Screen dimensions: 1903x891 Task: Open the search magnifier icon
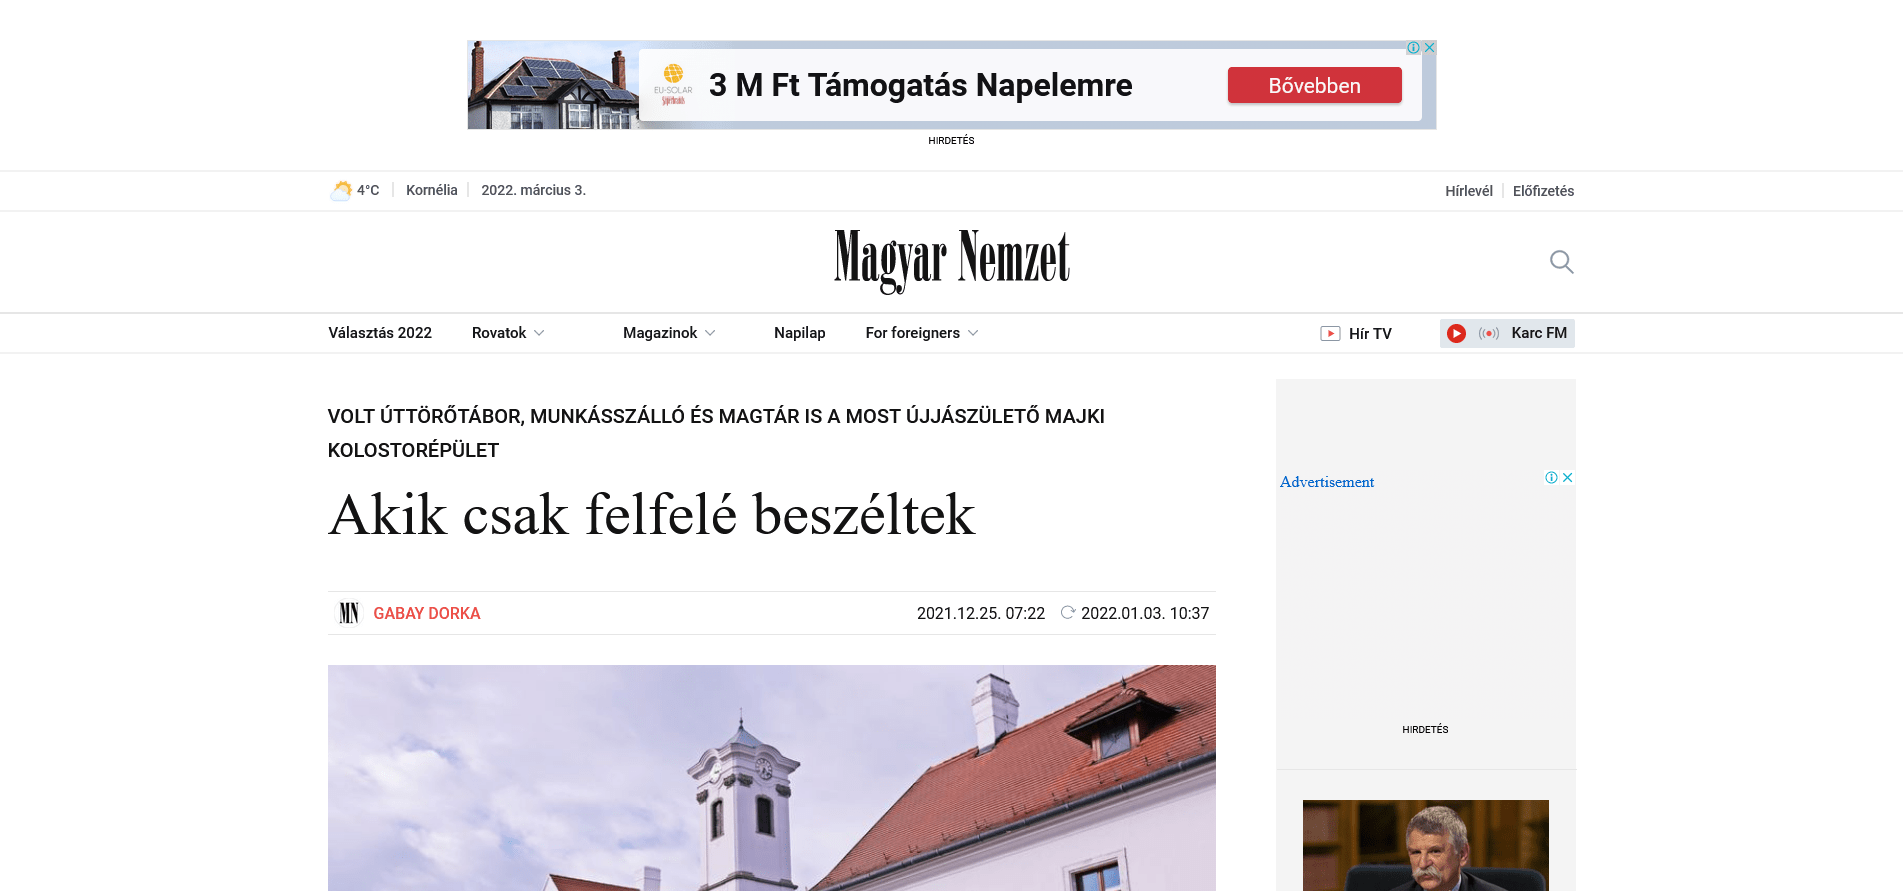pyautogui.click(x=1561, y=262)
